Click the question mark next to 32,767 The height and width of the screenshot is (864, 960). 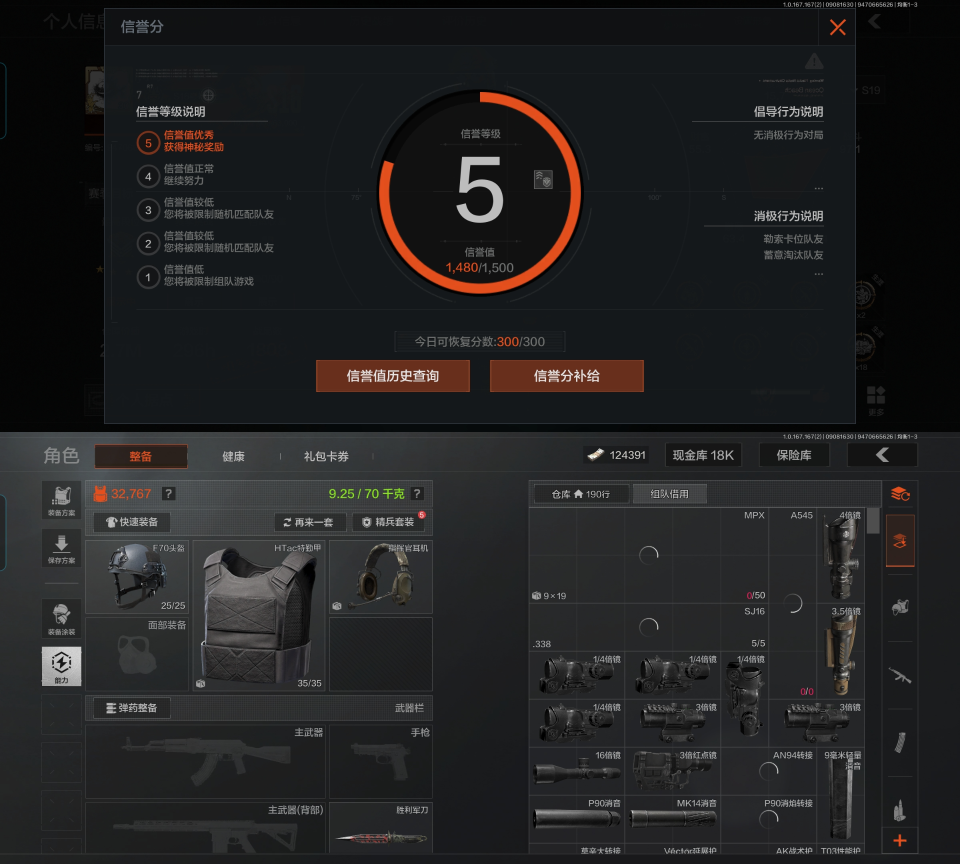(168, 494)
